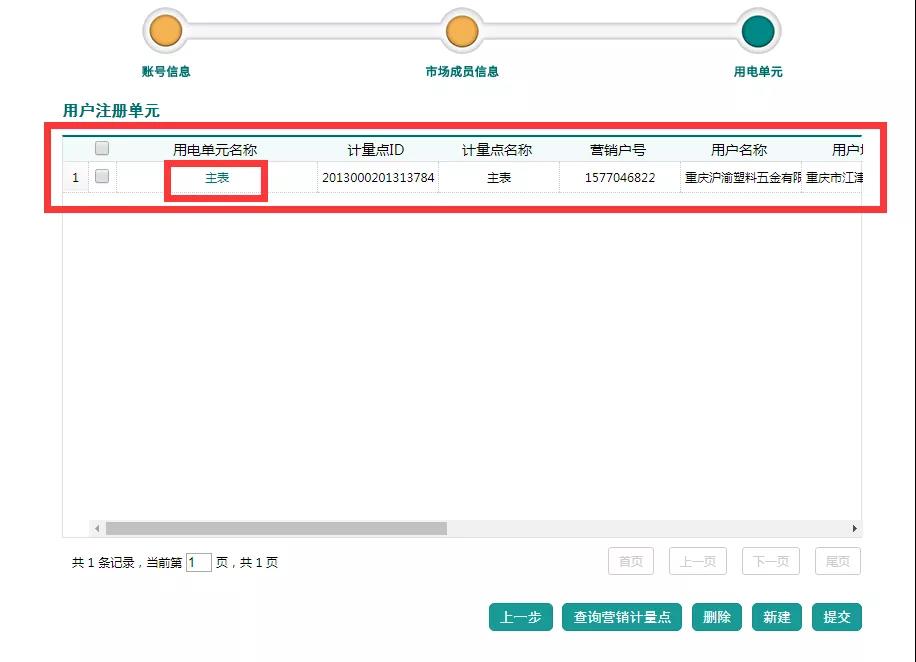Sort by 计量点ID column header
The width and height of the screenshot is (916, 662).
(376, 150)
